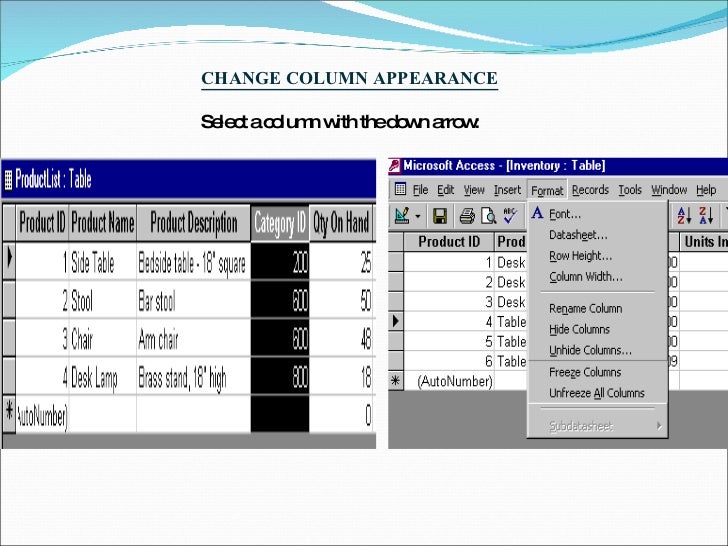Select Freeze Columns menu entry
Image resolution: width=728 pixels, height=546 pixels.
point(597,372)
